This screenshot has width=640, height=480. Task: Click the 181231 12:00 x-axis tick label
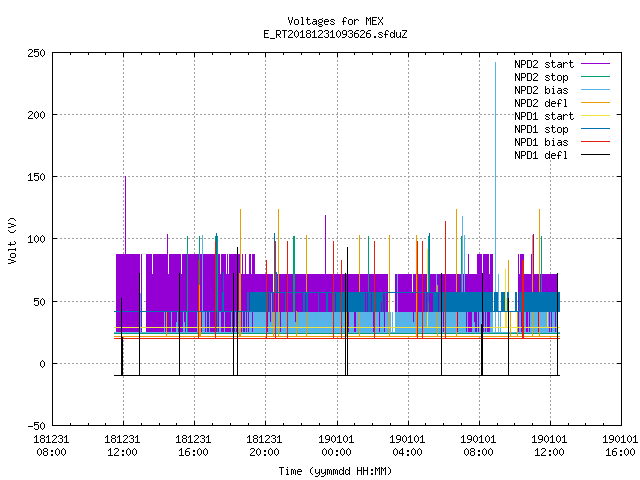coord(122,446)
